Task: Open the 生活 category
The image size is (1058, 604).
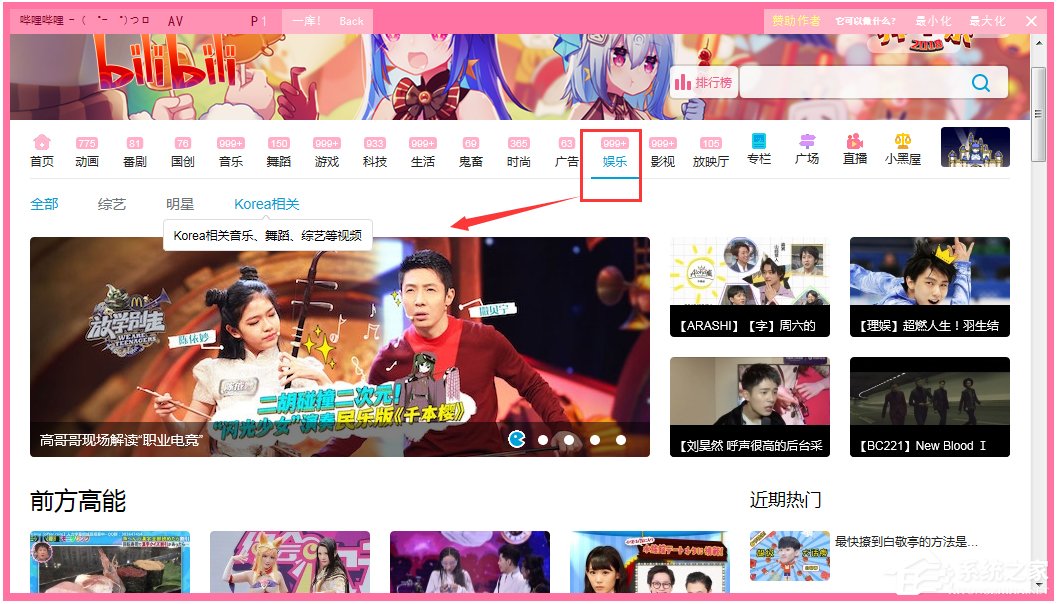Action: pyautogui.click(x=423, y=152)
